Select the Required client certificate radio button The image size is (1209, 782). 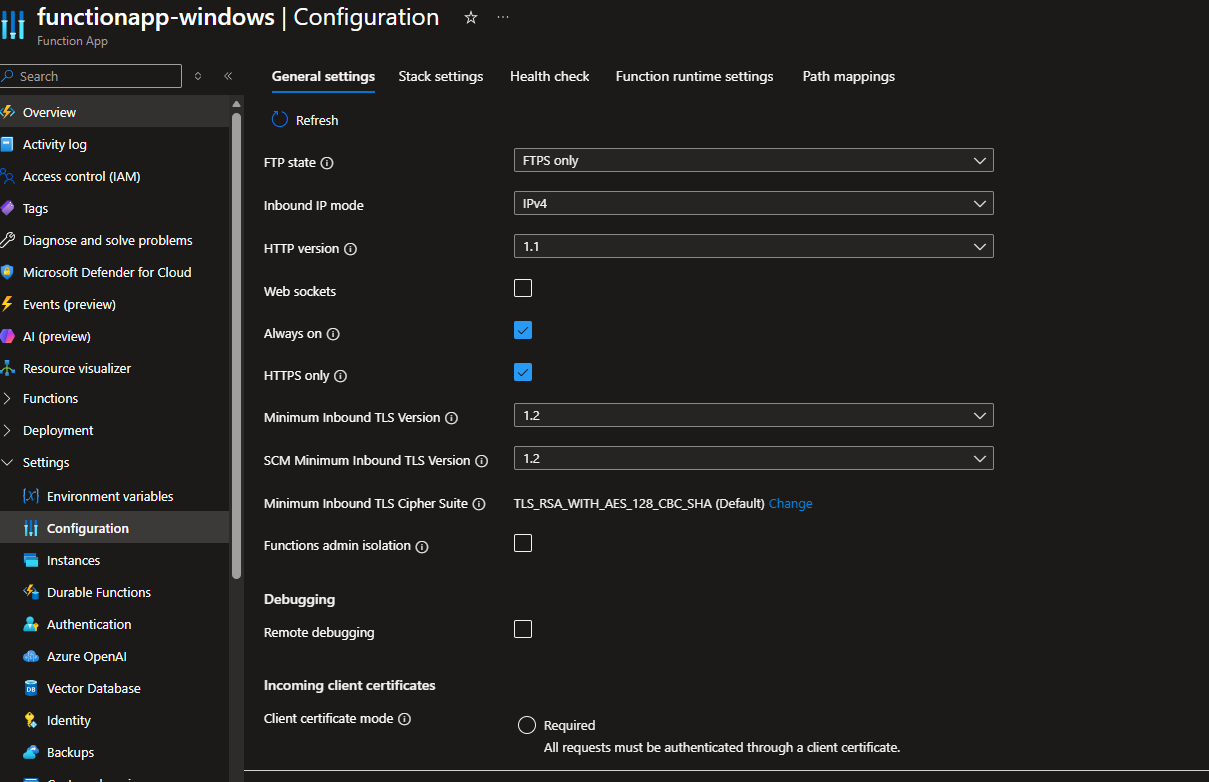click(527, 726)
